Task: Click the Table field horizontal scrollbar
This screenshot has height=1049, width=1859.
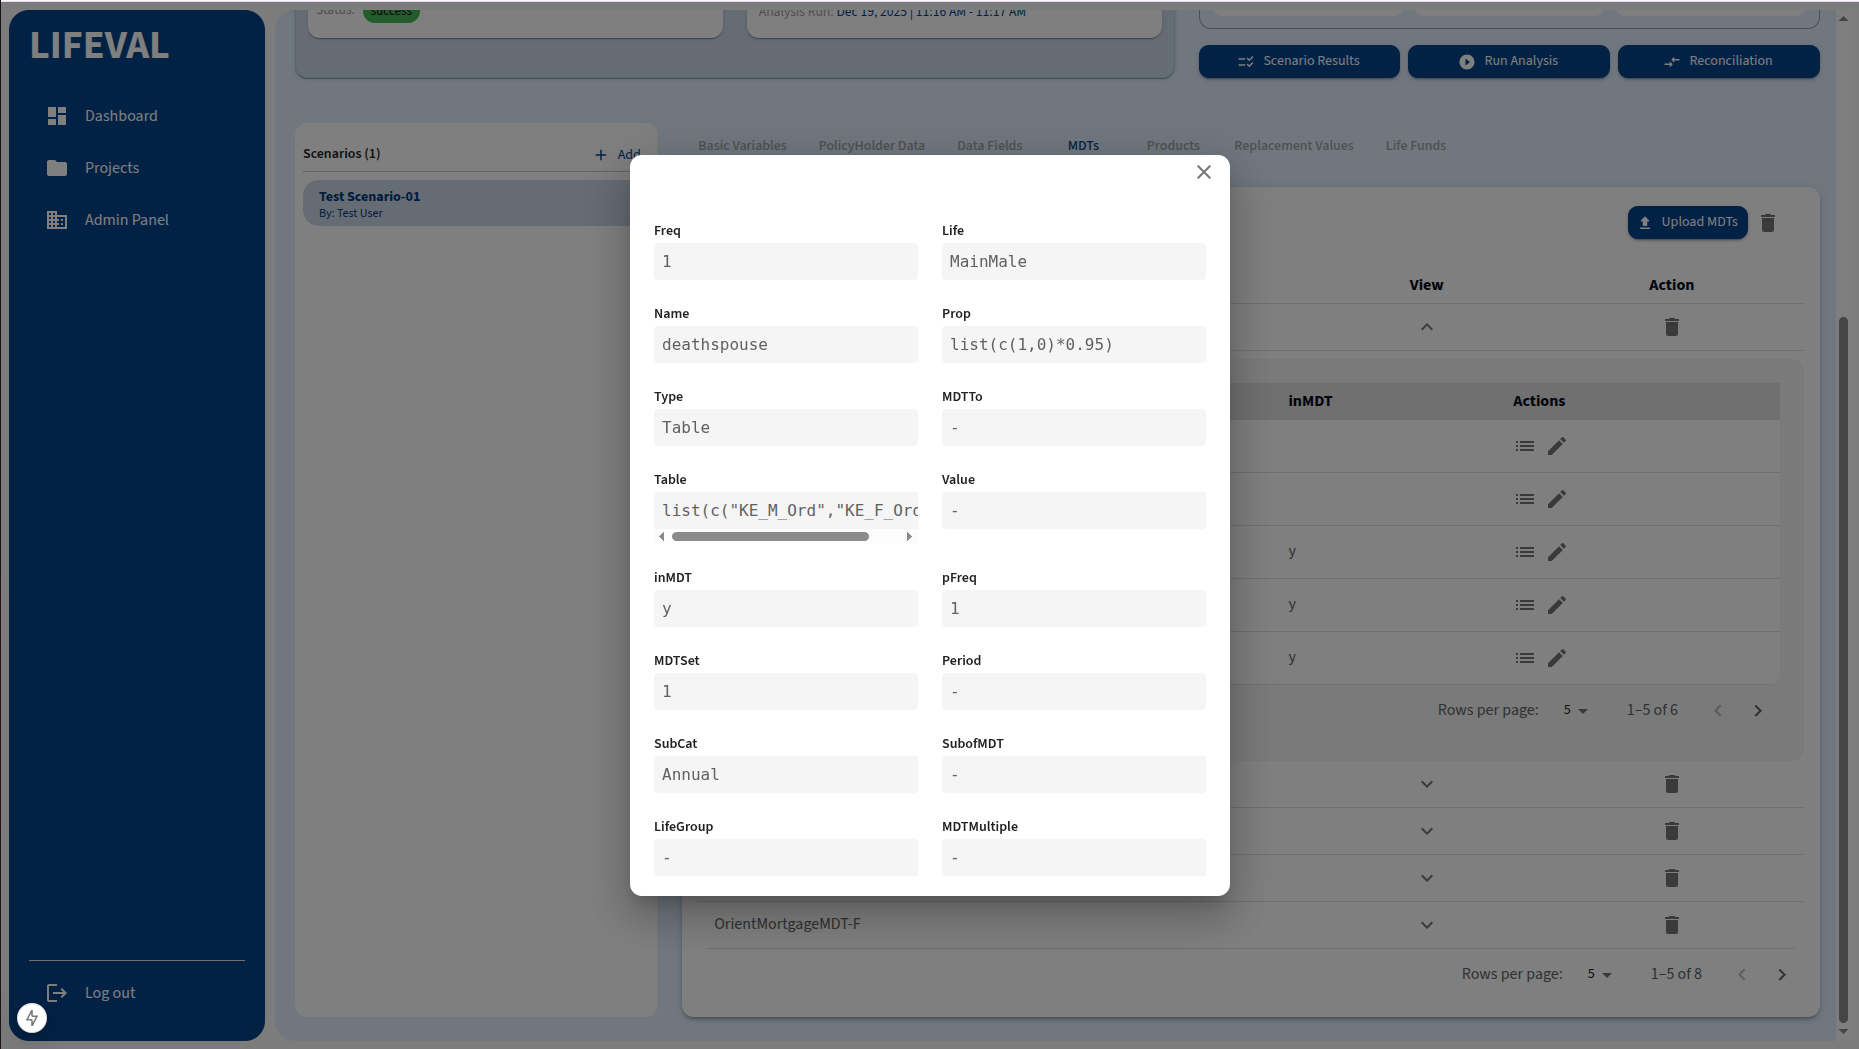Action: pyautogui.click(x=770, y=537)
